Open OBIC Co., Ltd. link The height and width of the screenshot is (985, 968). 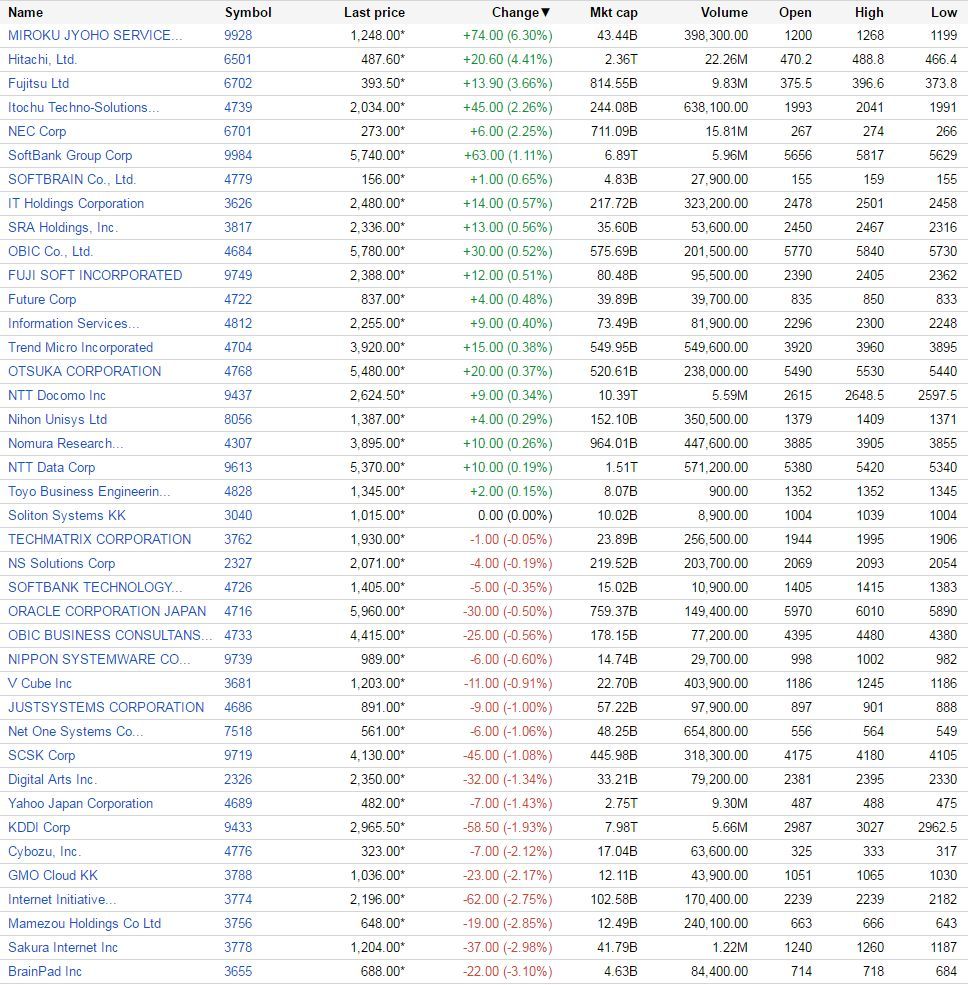50,251
